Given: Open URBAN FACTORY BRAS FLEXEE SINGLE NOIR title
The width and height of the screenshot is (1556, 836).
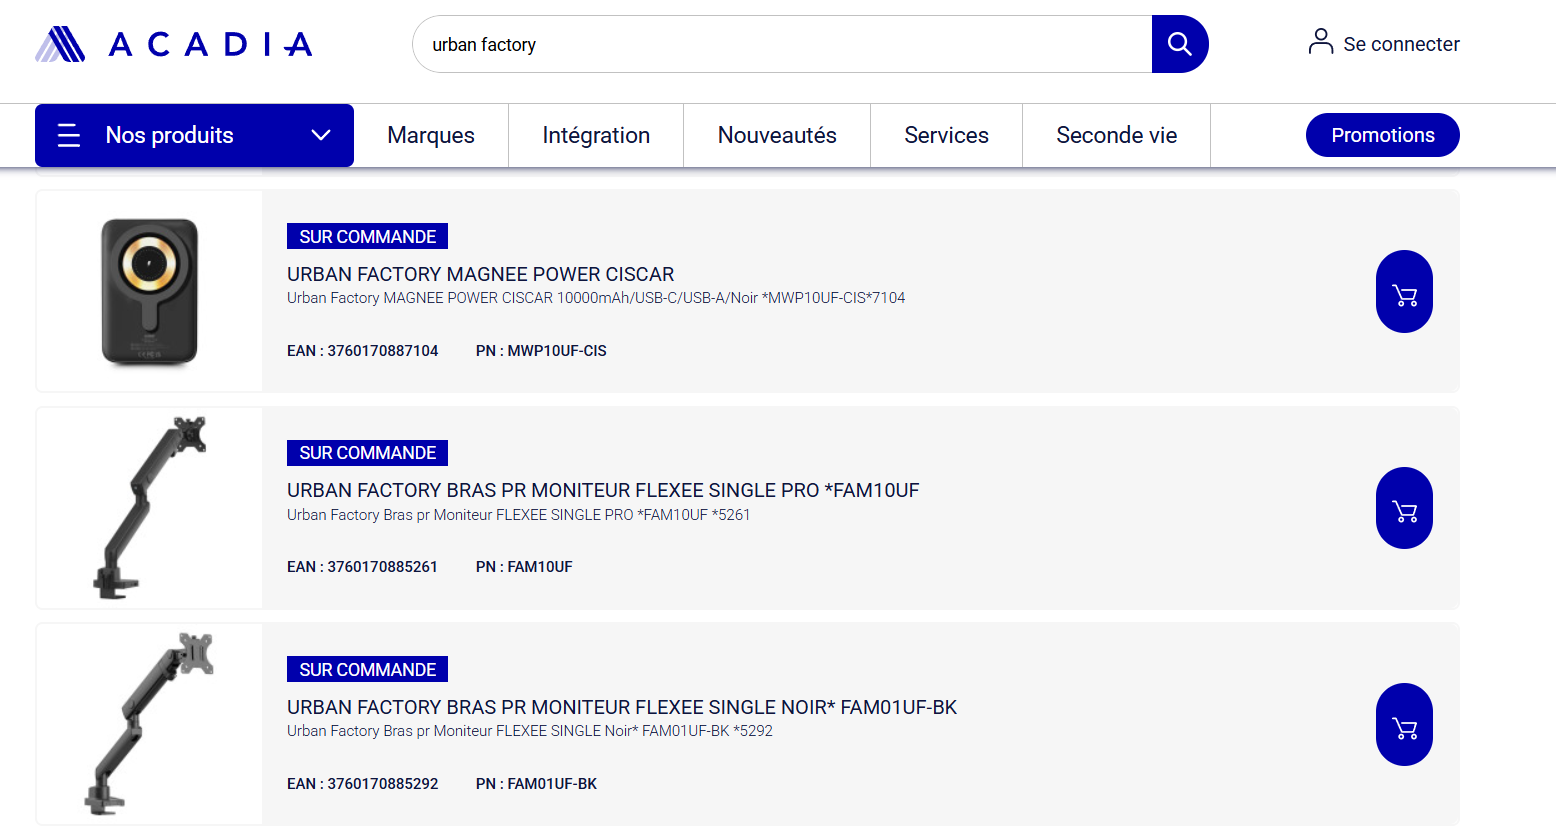Looking at the screenshot, I should point(622,707).
